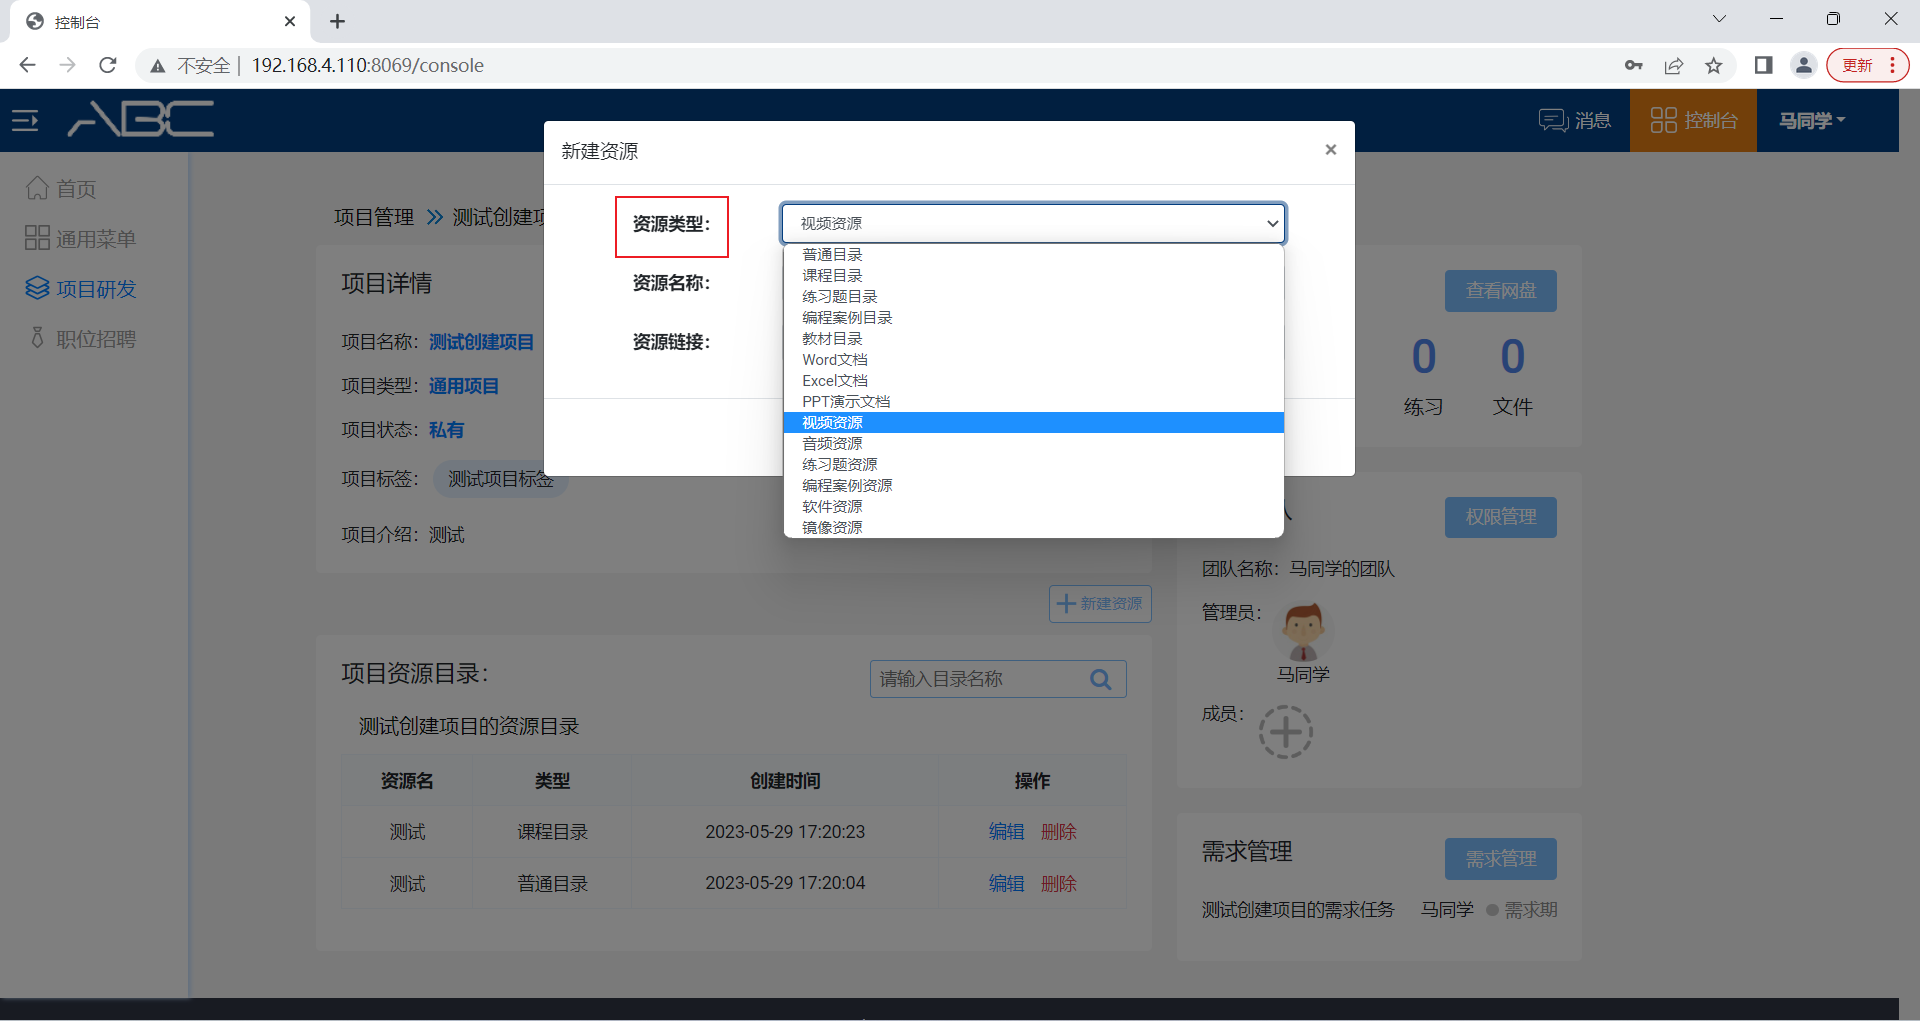Click the ABC logo

click(141, 119)
